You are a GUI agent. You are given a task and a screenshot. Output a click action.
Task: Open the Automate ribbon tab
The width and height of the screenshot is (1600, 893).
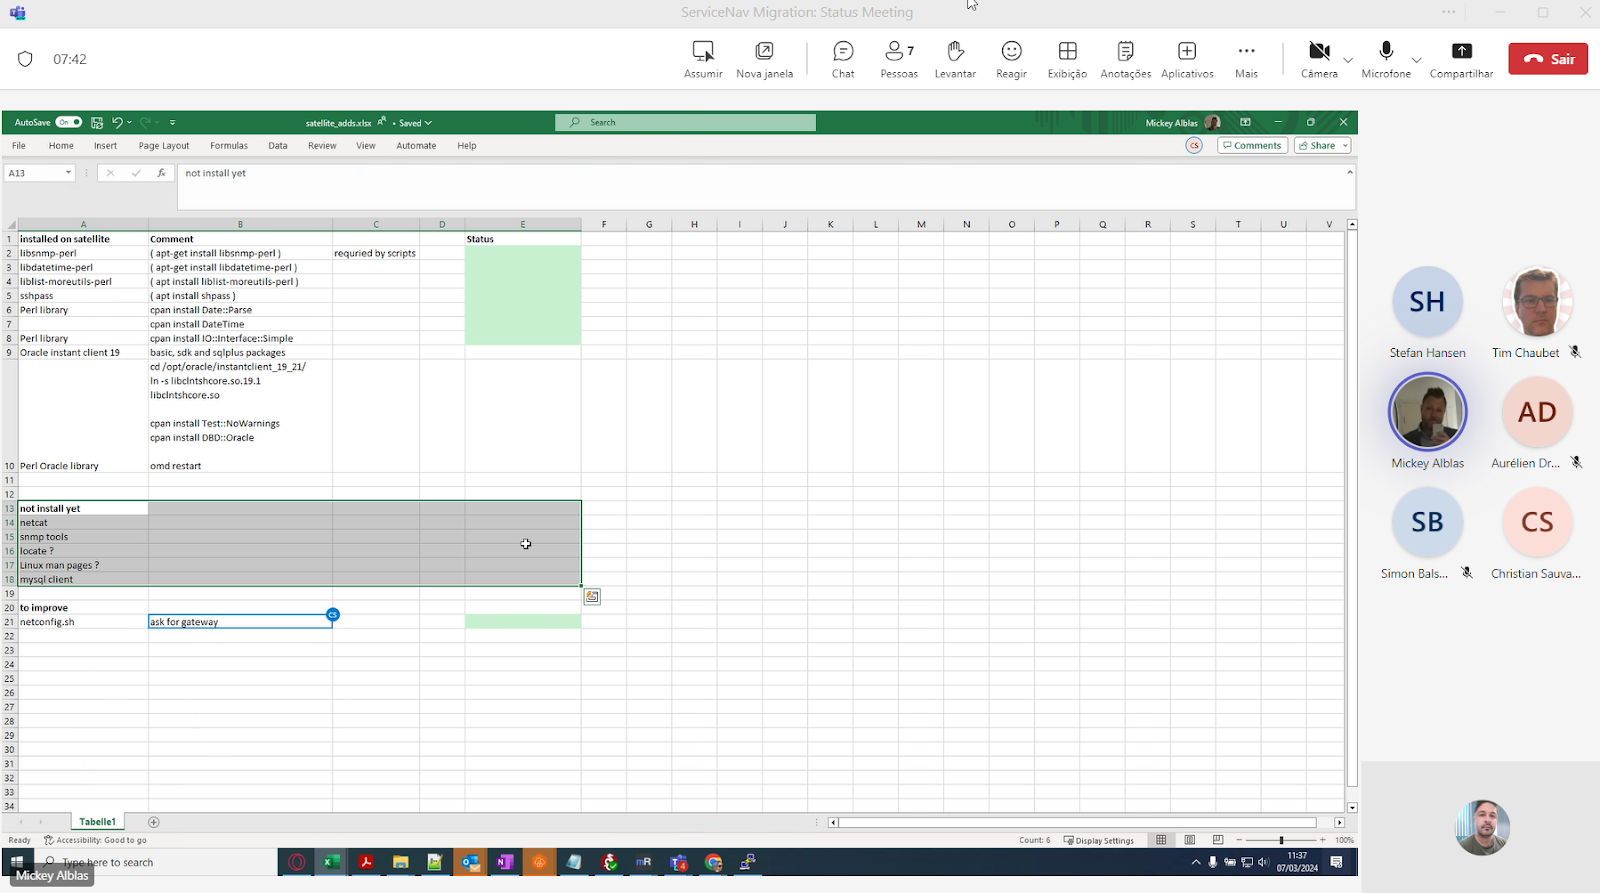tap(416, 145)
